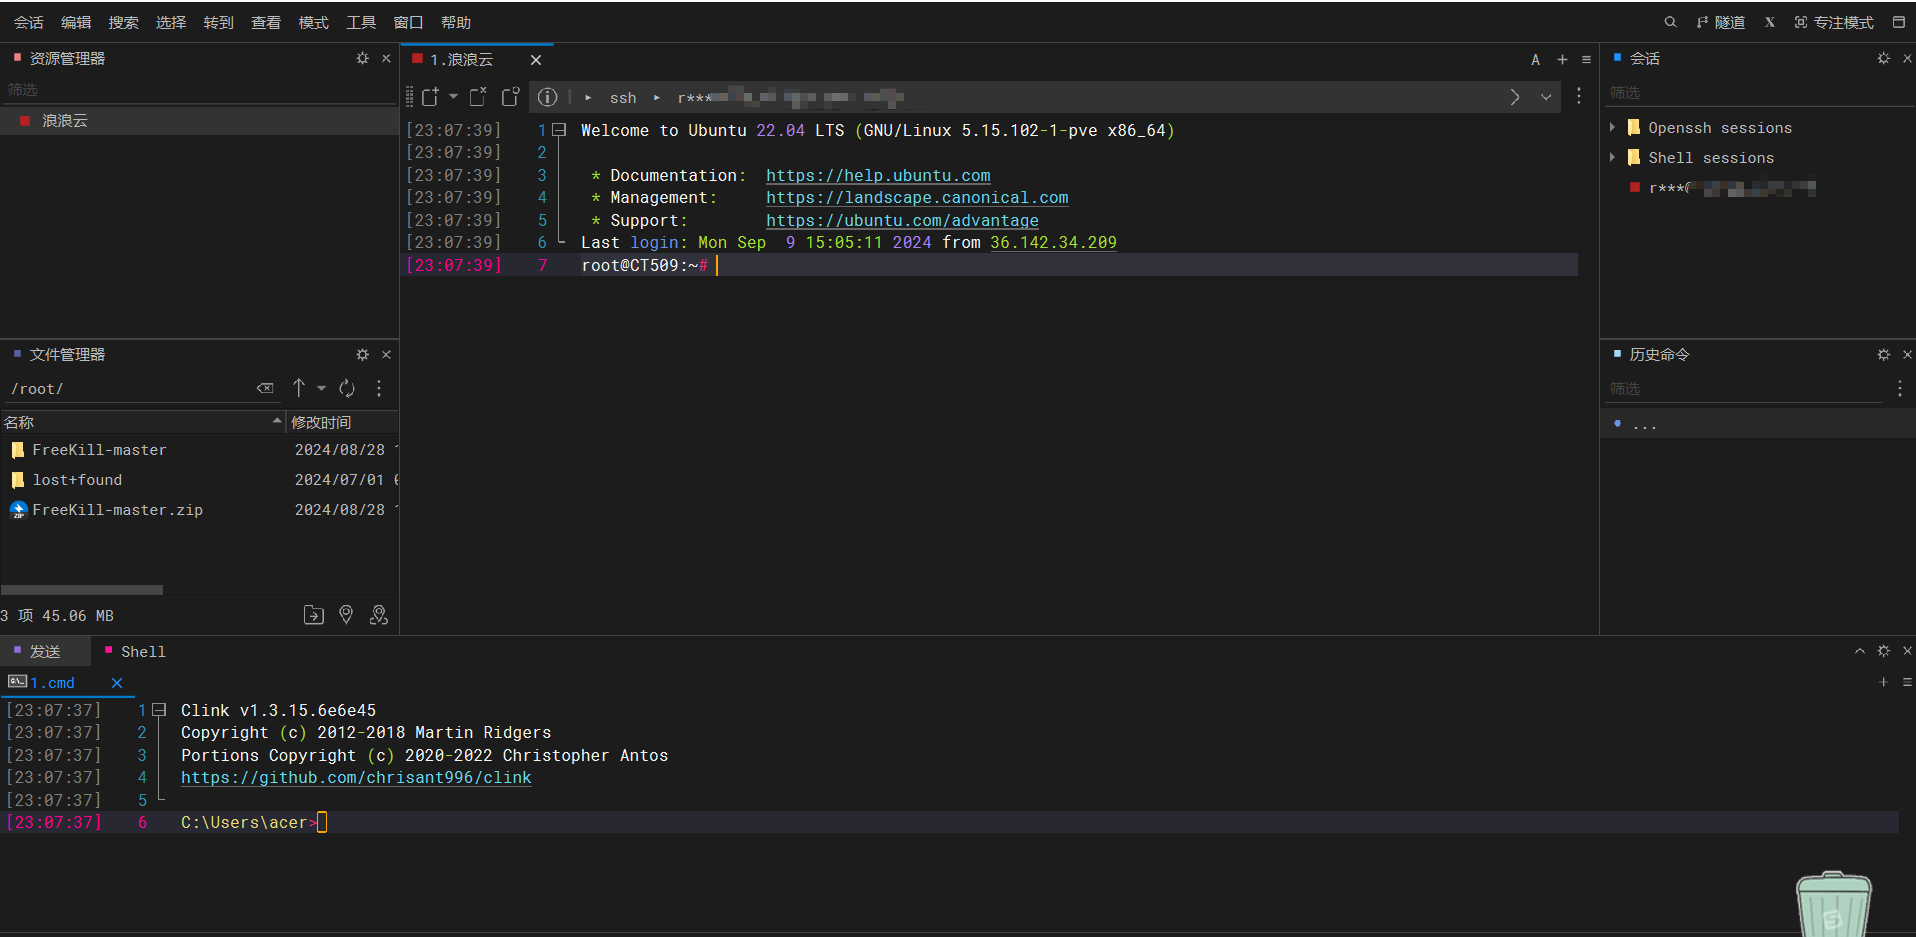Switch to the Shell bottom tab
Screen dimensions: 1916x937
[x=136, y=652]
